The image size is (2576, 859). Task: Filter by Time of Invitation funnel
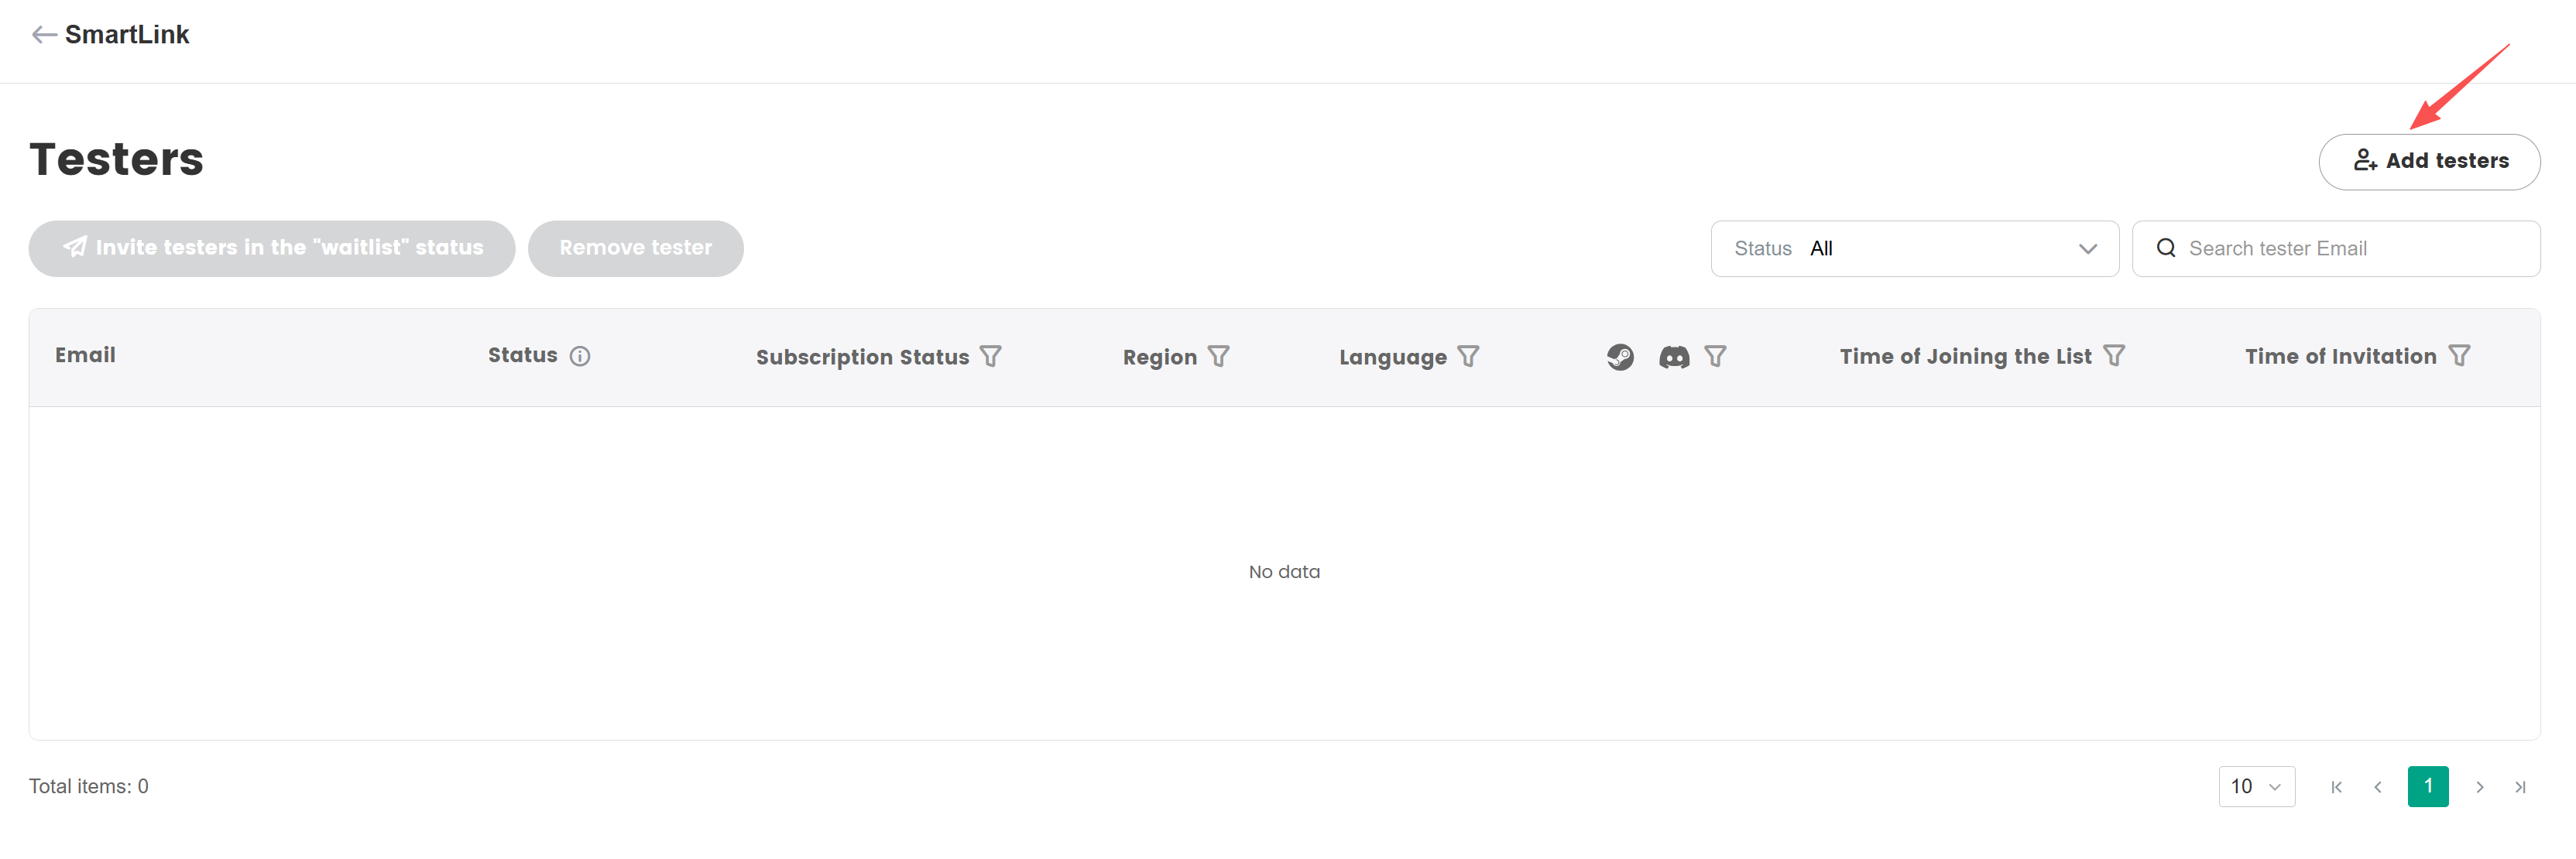pos(2459,356)
